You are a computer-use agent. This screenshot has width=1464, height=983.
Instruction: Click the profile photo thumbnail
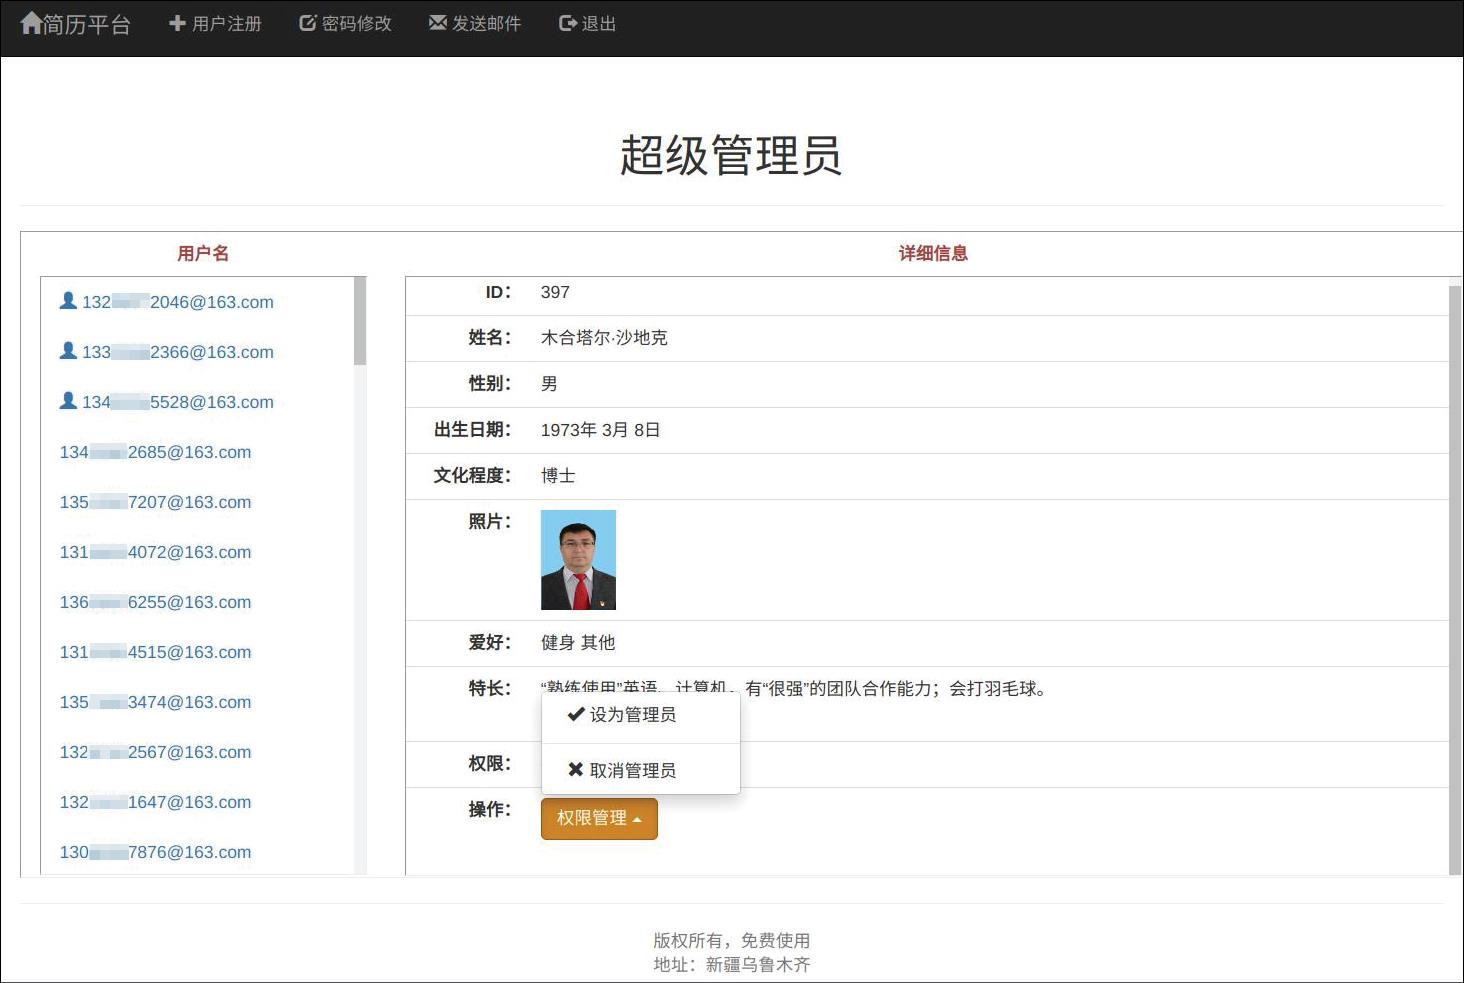pyautogui.click(x=578, y=560)
